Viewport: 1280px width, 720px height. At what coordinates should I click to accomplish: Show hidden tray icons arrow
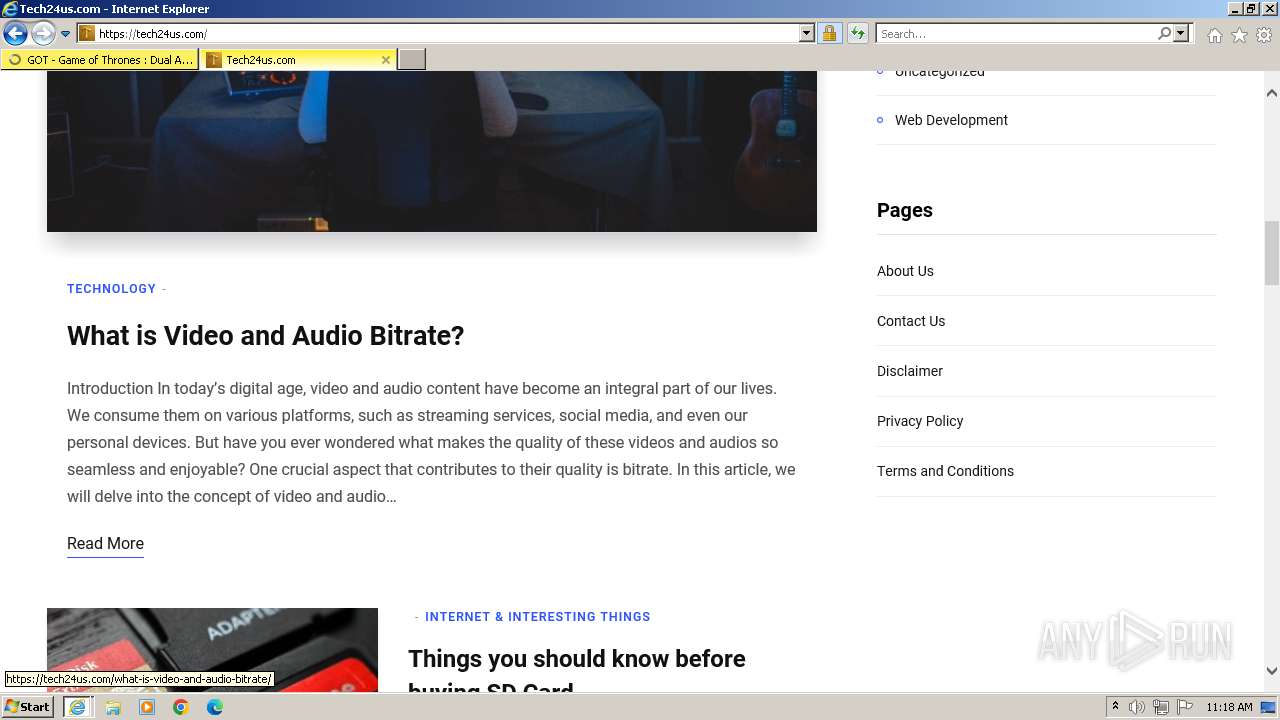tap(1115, 707)
